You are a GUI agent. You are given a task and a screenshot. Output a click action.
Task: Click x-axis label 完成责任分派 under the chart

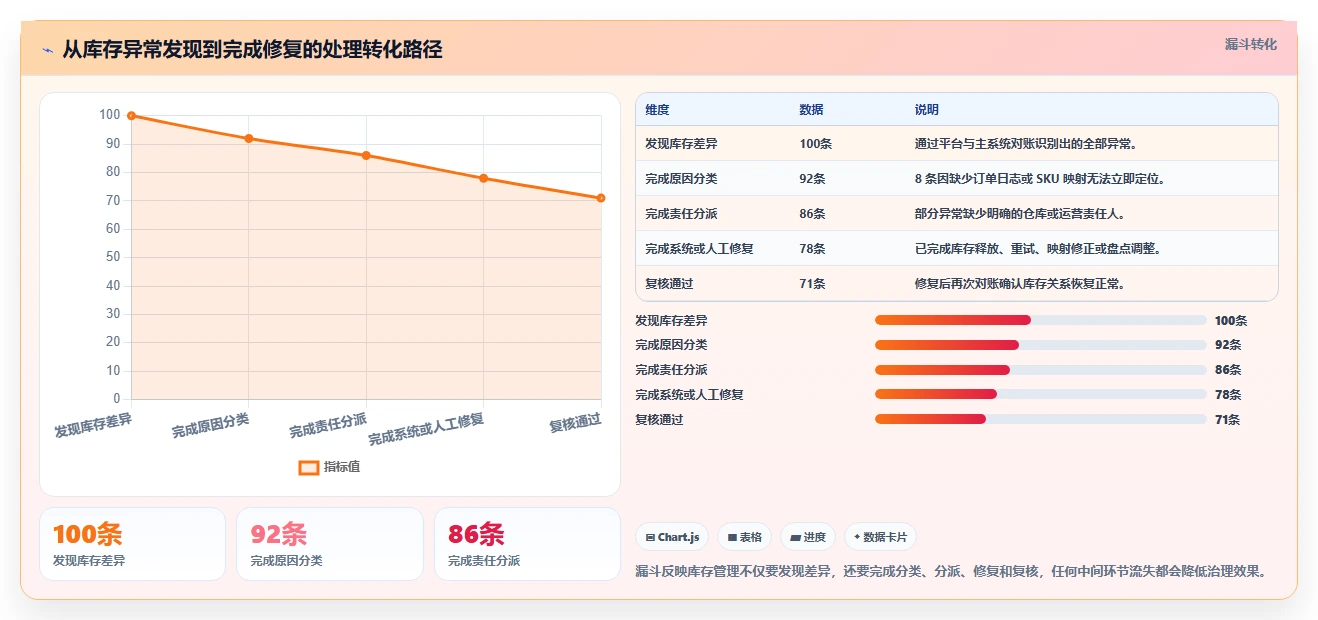pos(328,426)
